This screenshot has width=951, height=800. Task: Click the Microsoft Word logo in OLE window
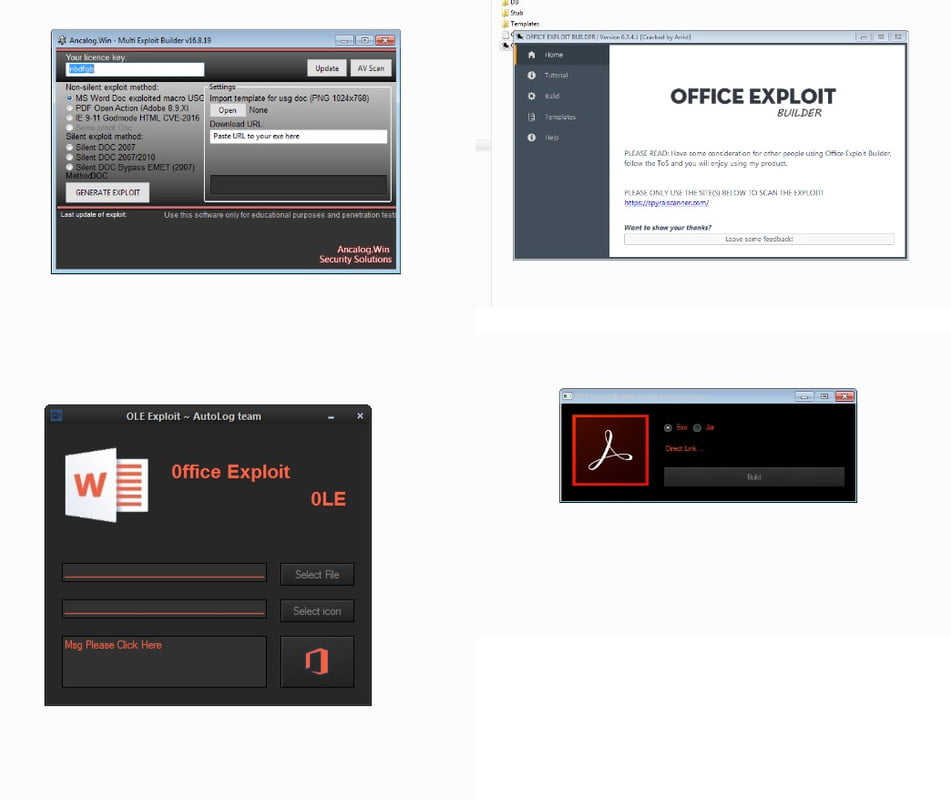107,484
